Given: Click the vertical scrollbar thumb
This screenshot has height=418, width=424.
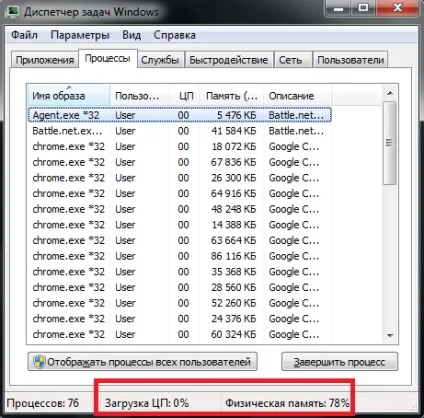Looking at the screenshot, I should tap(390, 143).
